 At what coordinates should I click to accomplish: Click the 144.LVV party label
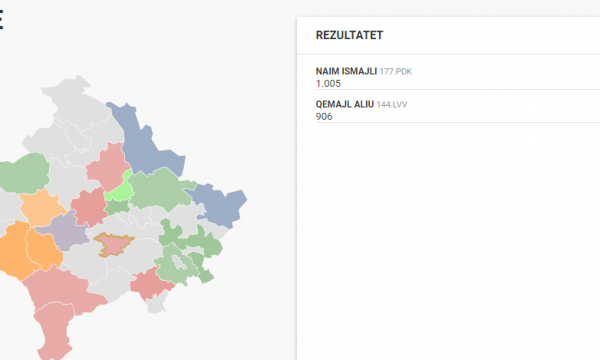point(392,104)
